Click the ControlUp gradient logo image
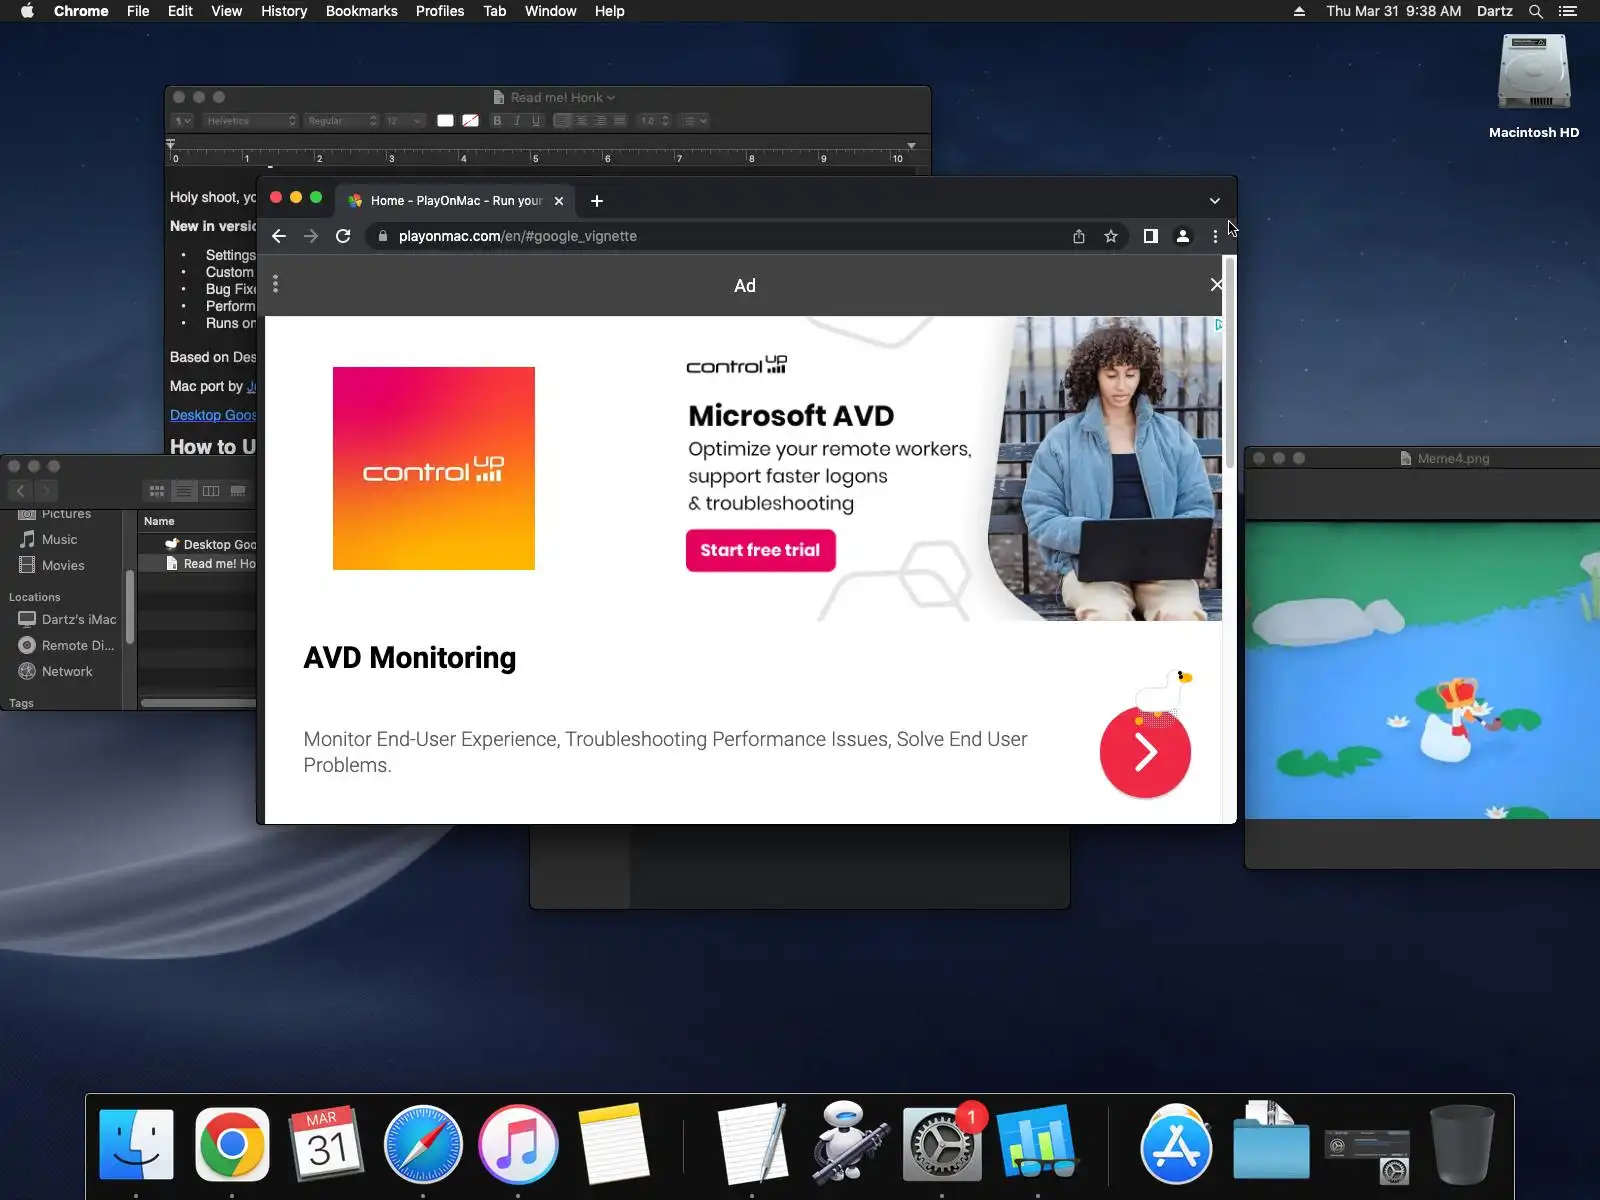This screenshot has width=1600, height=1200. tap(434, 468)
